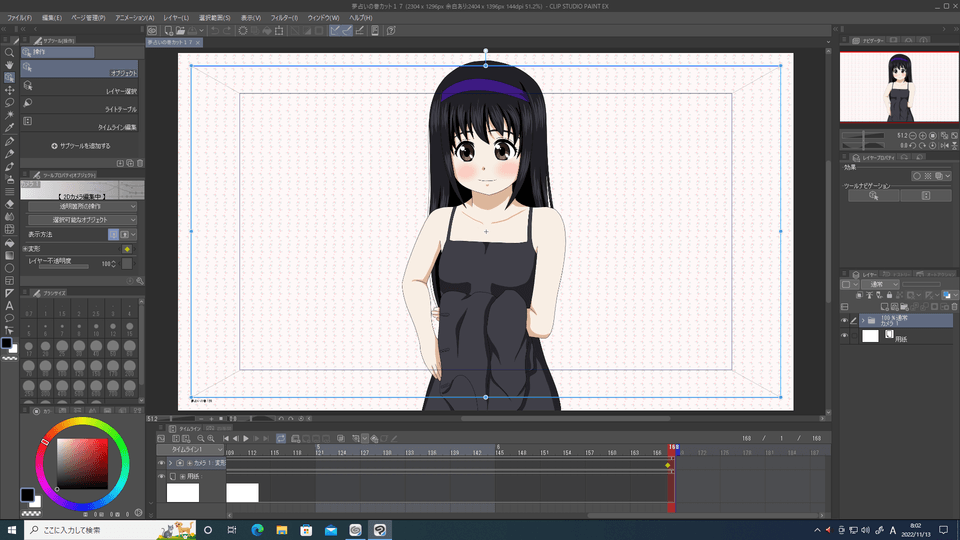Expand the カメラ 1 folder in Layer panel

[x=863, y=320]
